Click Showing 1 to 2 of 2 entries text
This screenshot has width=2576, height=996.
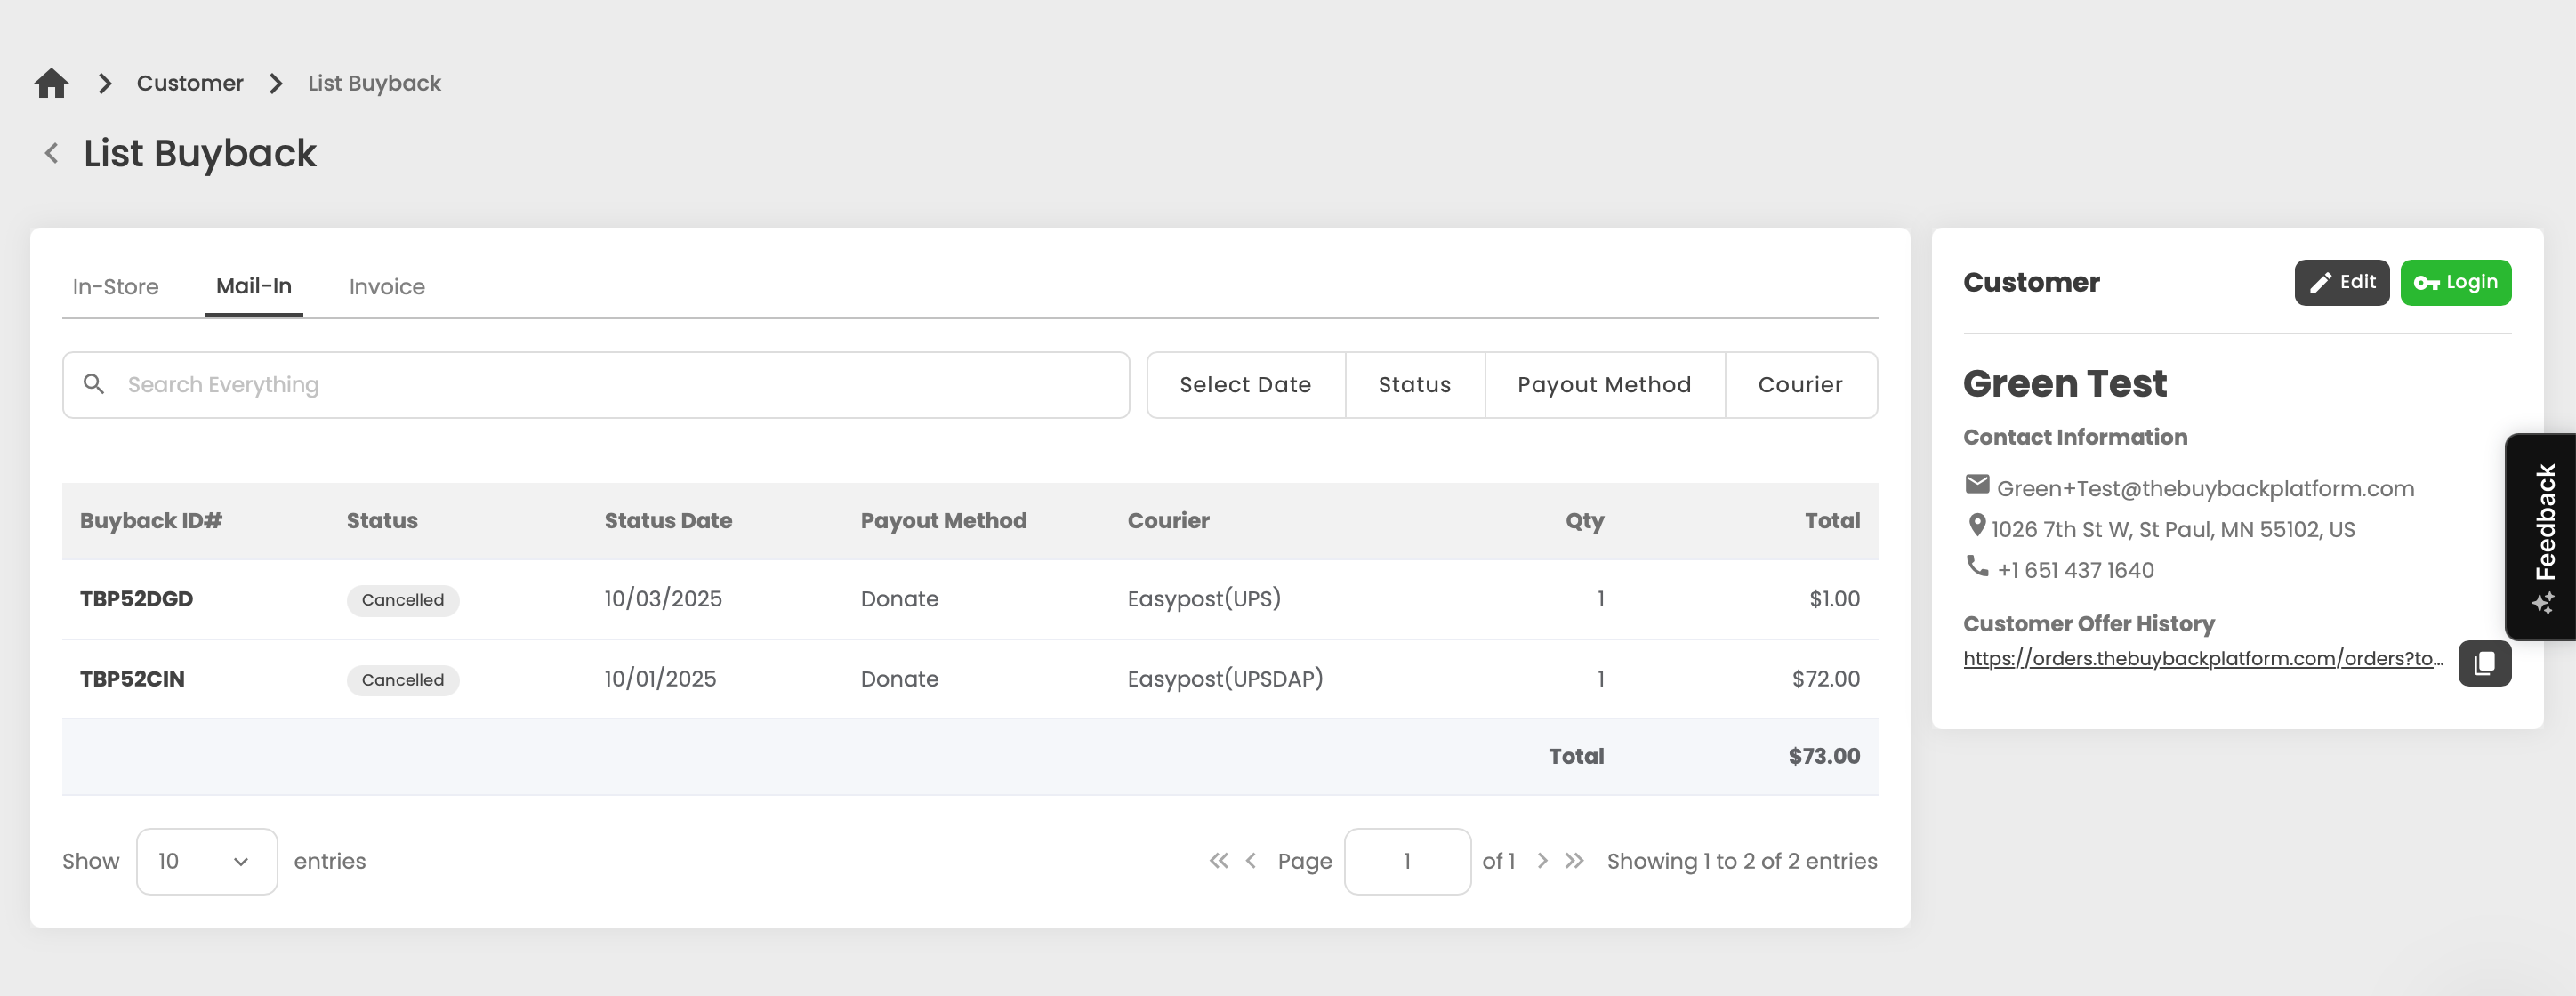coord(1742,861)
